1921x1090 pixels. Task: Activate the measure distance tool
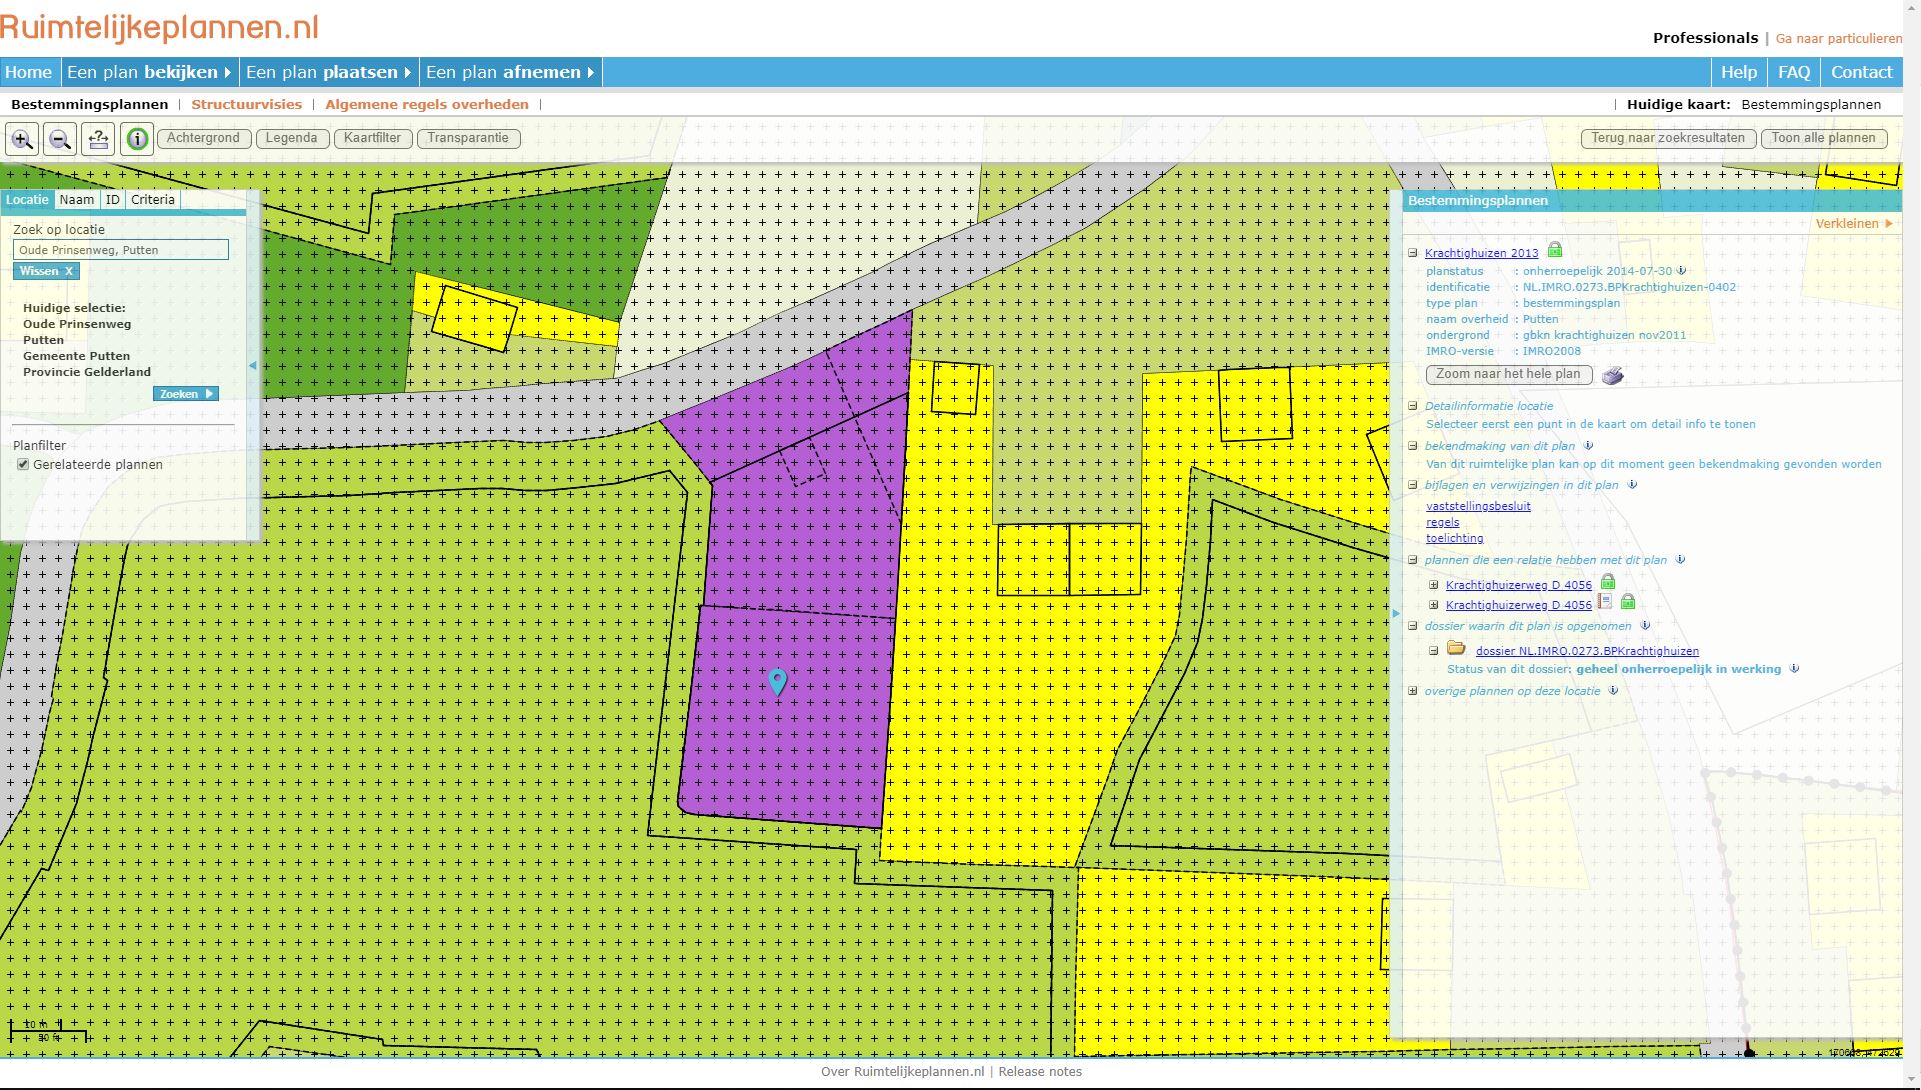pos(97,139)
